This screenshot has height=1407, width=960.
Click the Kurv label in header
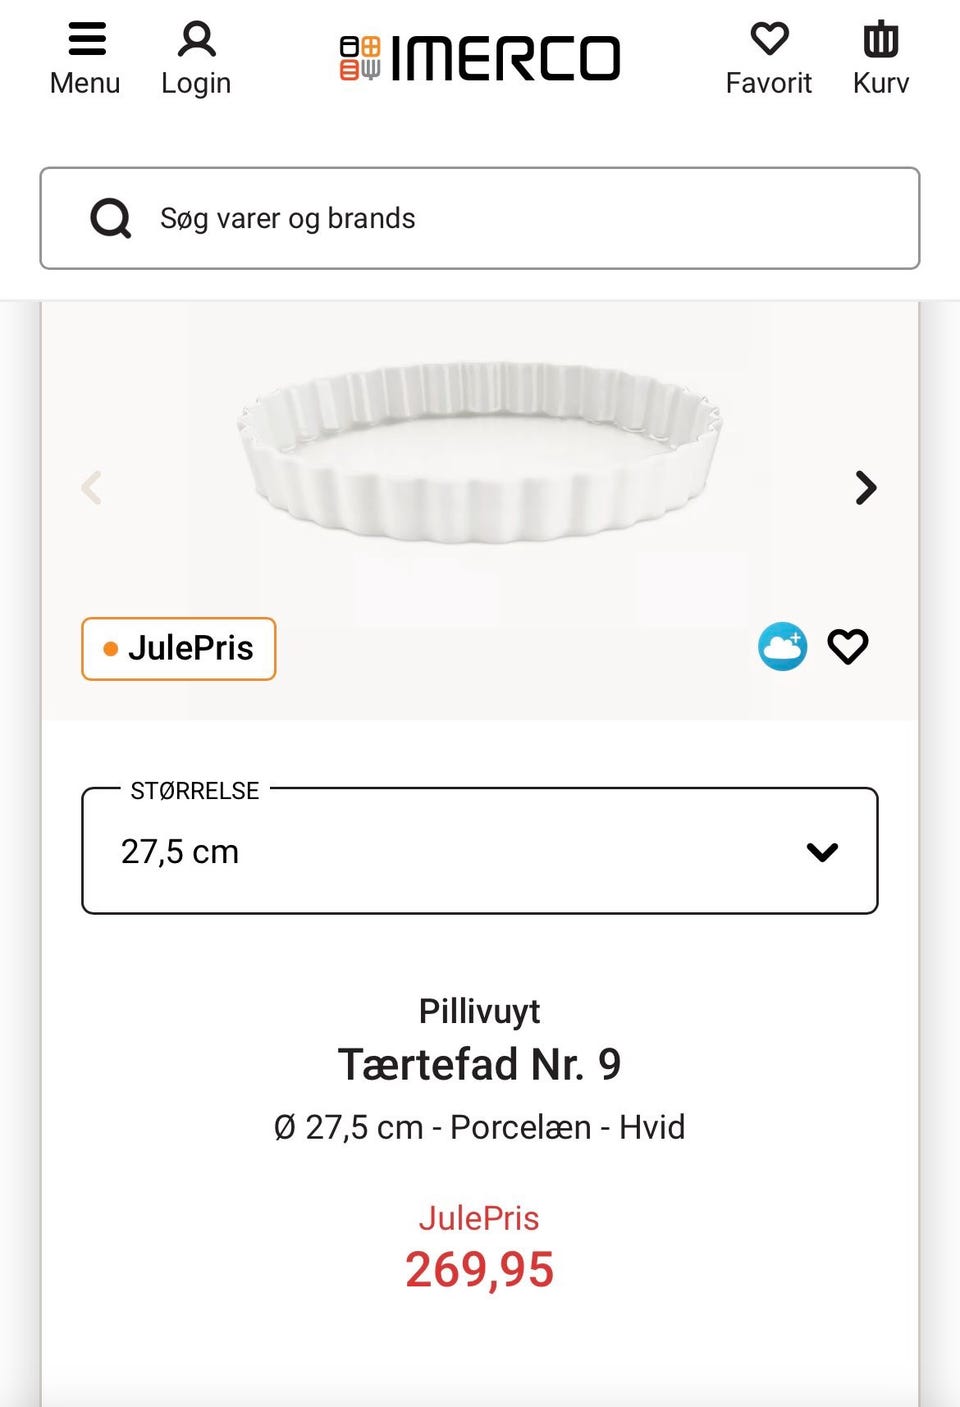881,83
